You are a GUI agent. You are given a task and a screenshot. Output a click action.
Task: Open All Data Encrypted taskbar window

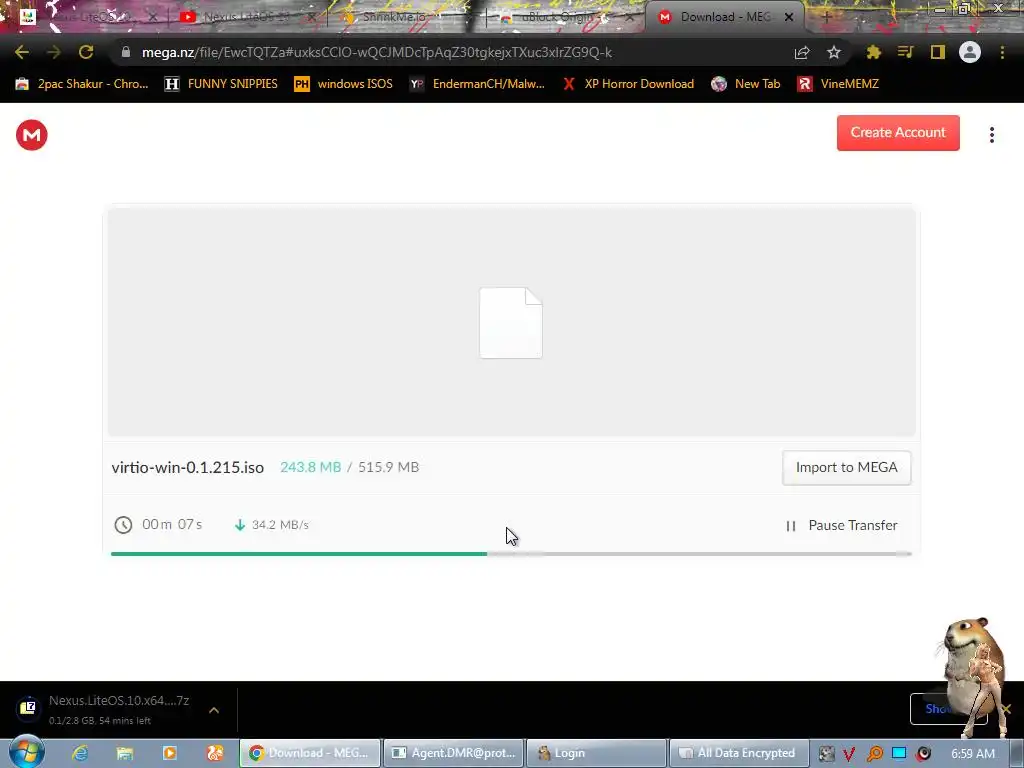pyautogui.click(x=739, y=753)
